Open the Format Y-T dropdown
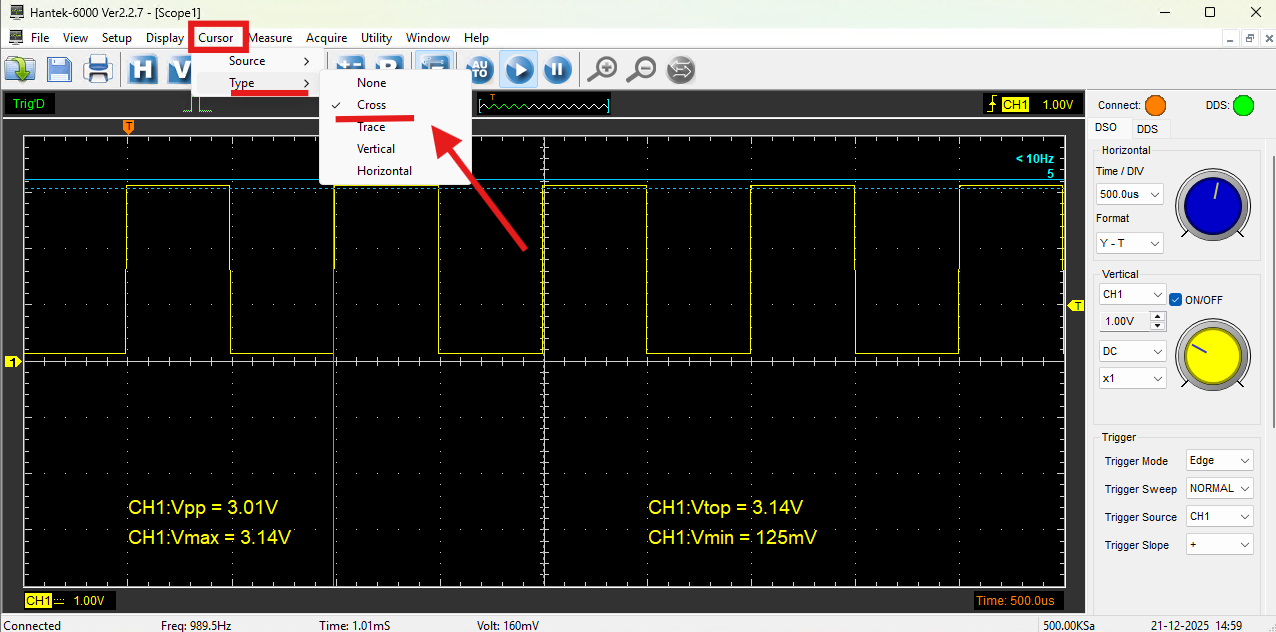1276x632 pixels. 1130,243
